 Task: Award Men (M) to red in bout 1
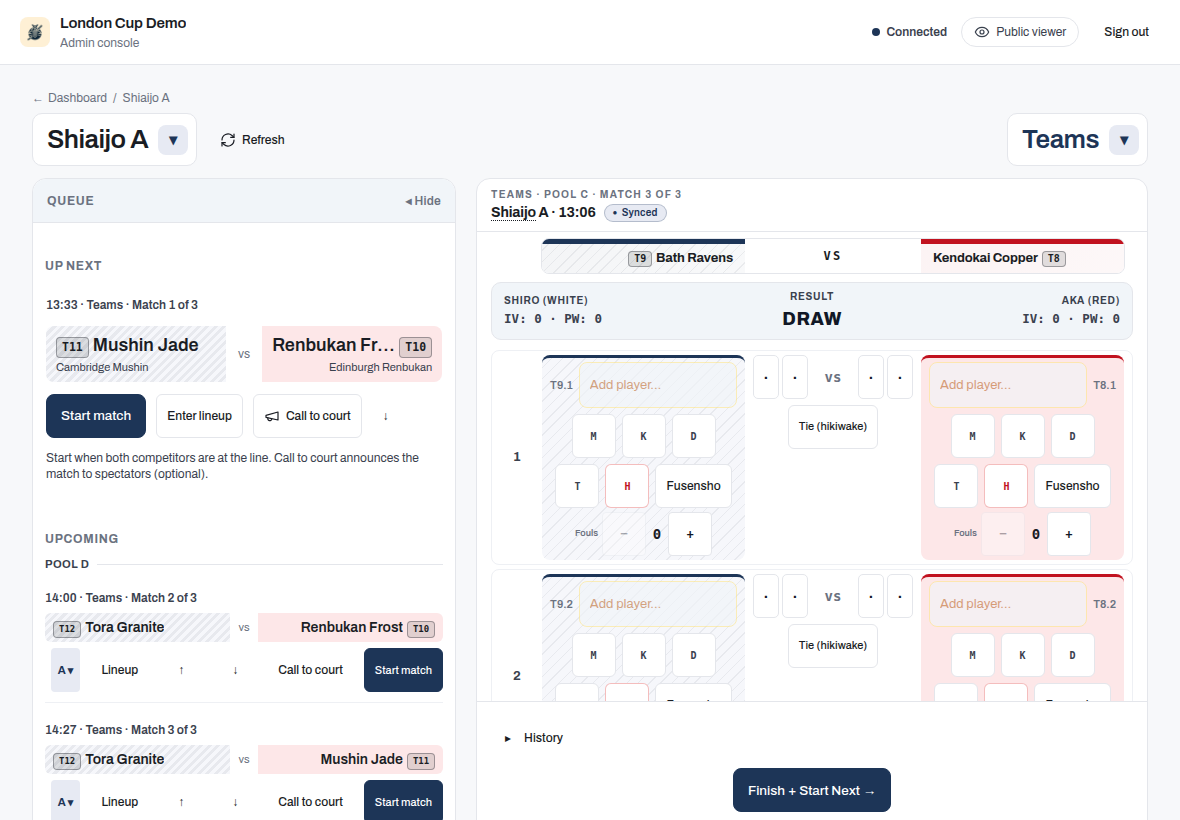click(x=972, y=436)
